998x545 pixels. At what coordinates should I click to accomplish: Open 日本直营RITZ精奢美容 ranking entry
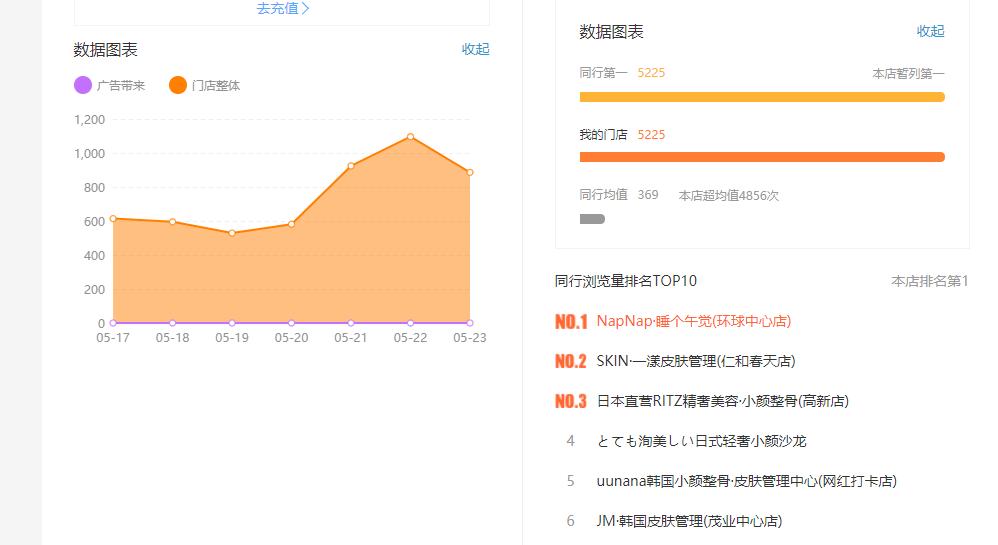tap(722, 401)
